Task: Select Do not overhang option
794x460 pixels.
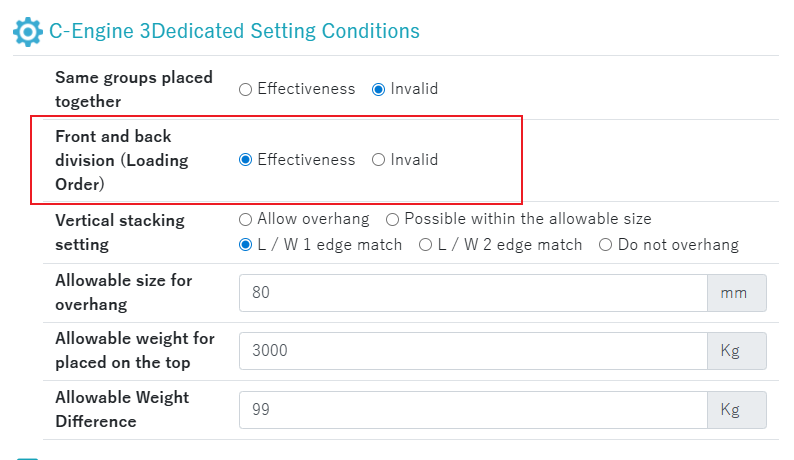Action: (x=606, y=245)
